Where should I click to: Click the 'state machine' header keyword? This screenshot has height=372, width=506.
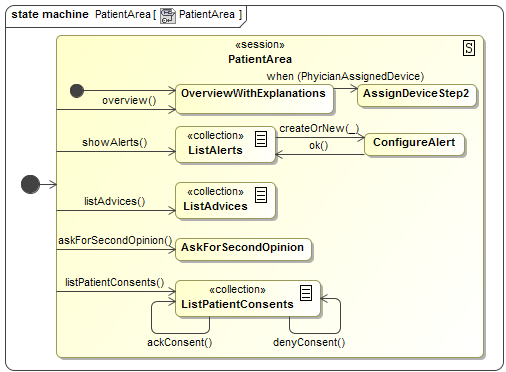pyautogui.click(x=50, y=14)
